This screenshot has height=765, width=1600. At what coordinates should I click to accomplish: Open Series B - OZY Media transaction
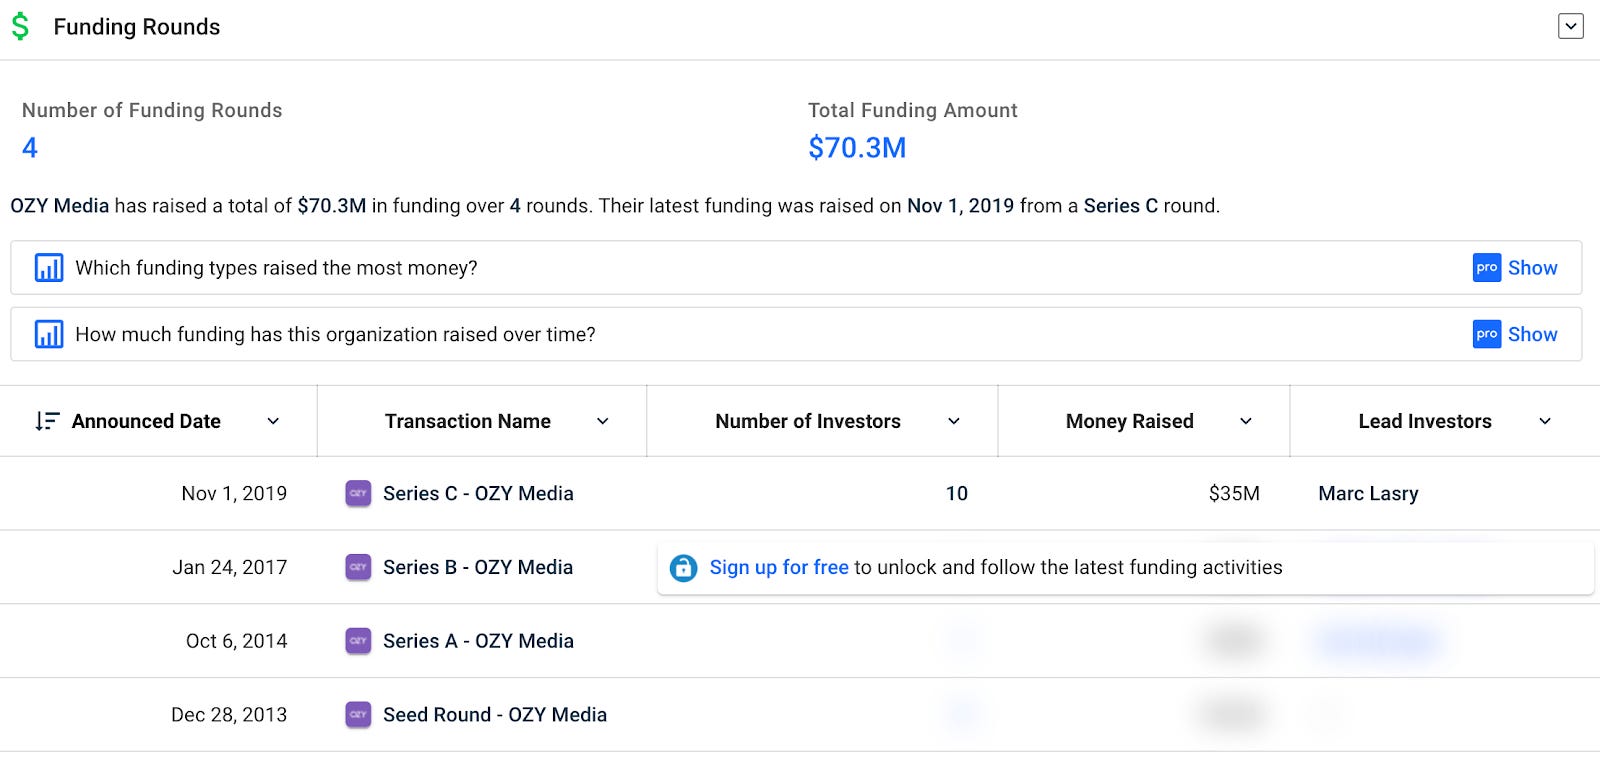(478, 567)
